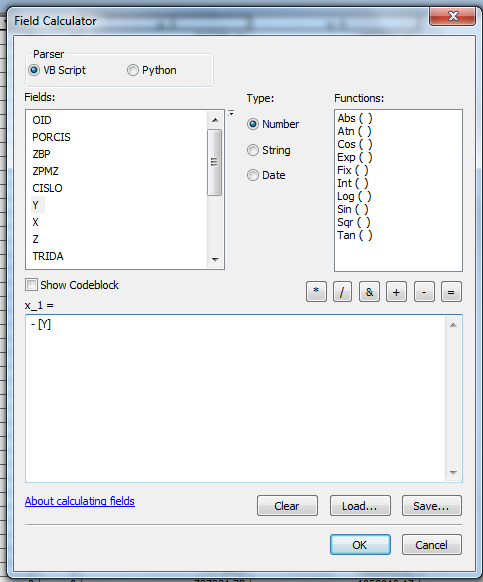Pick the Int ( ) function
The height and width of the screenshot is (582, 483).
pos(353,183)
